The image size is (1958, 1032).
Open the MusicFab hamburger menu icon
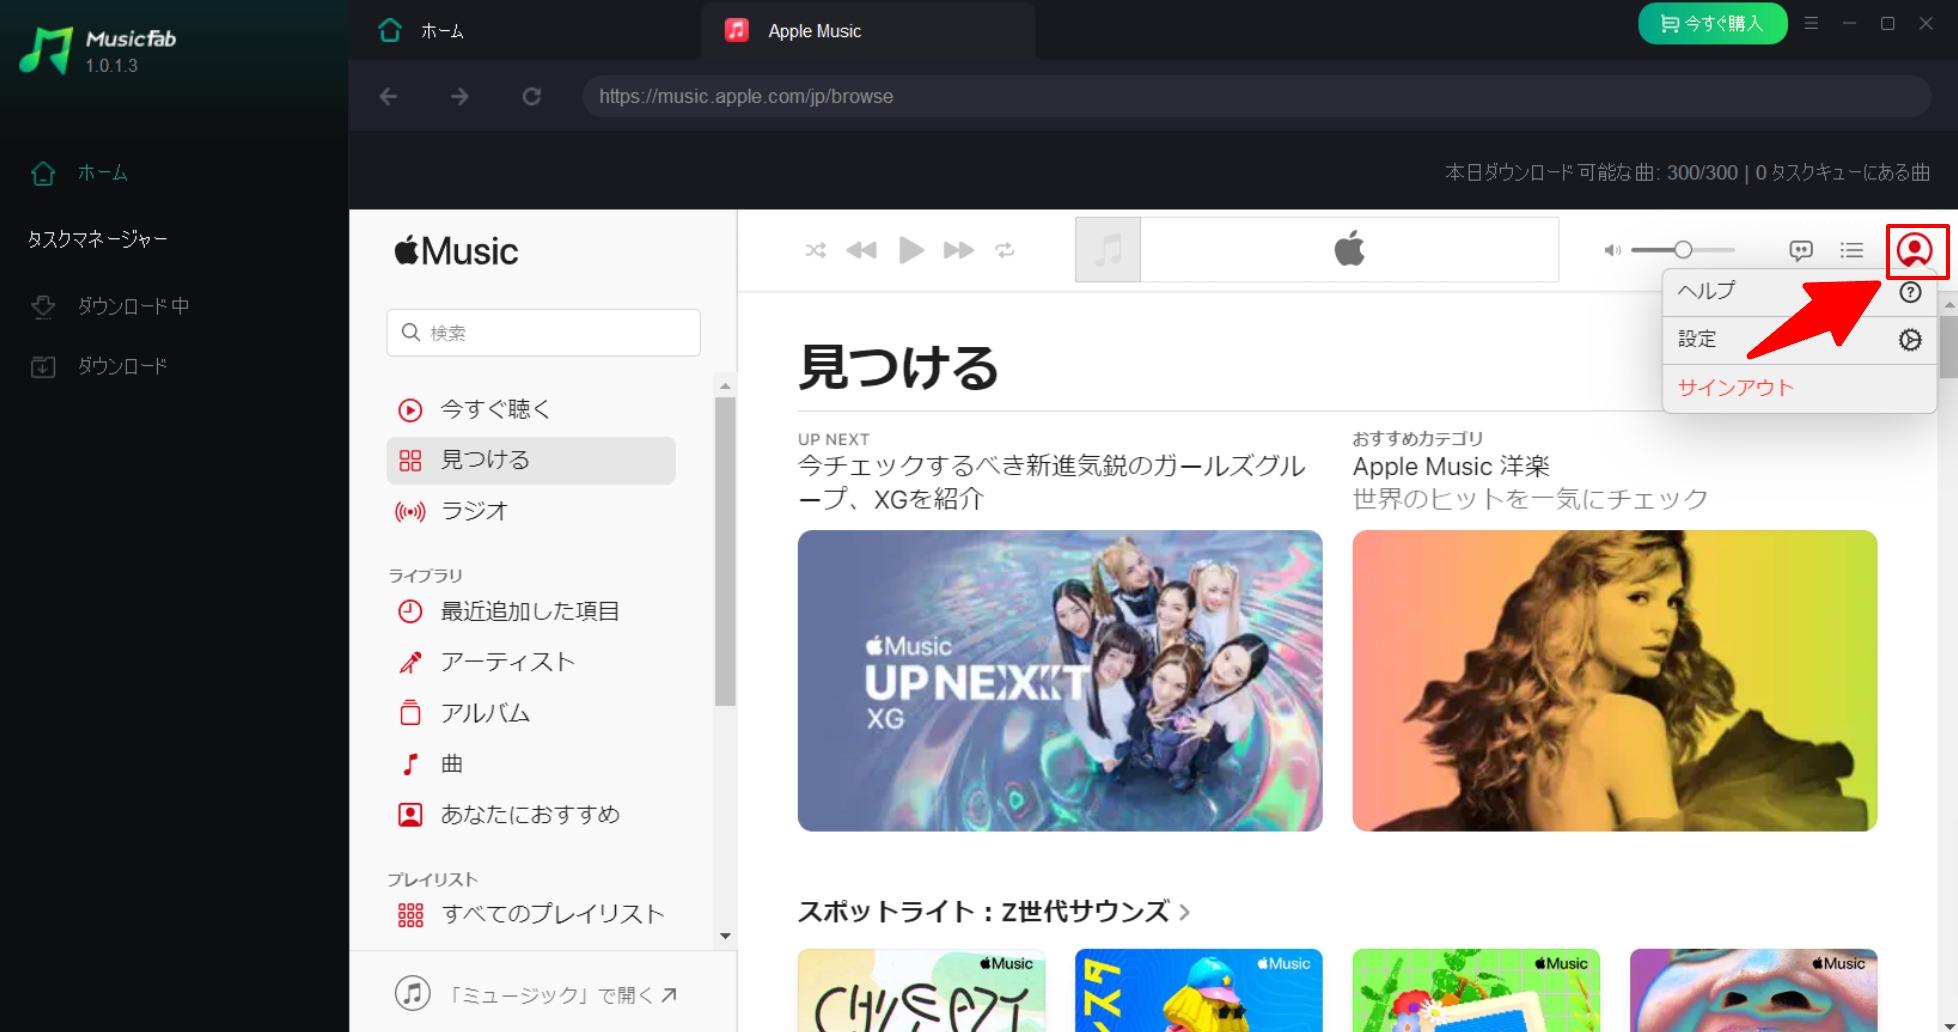pos(1811,23)
